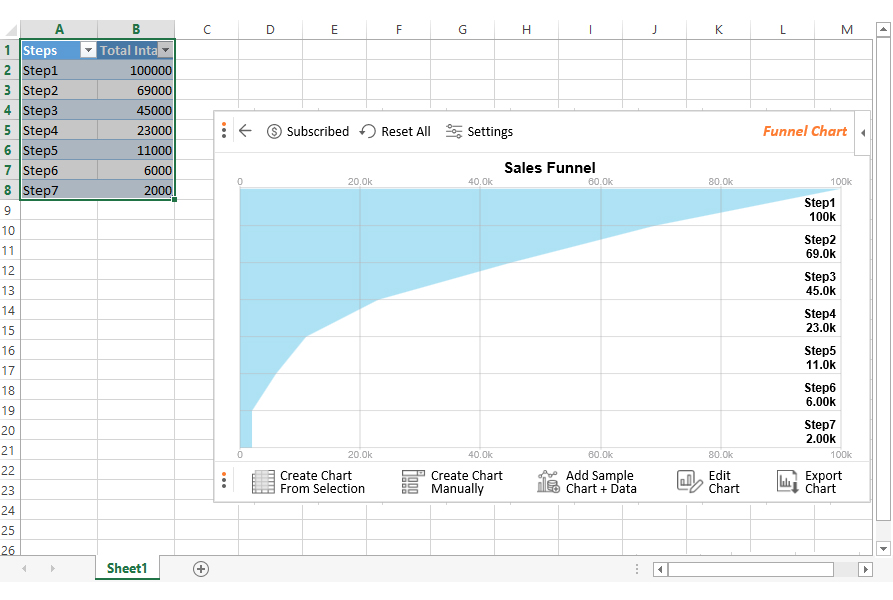
Task: Click the previous sheet navigation arrow
Action: click(x=24, y=569)
